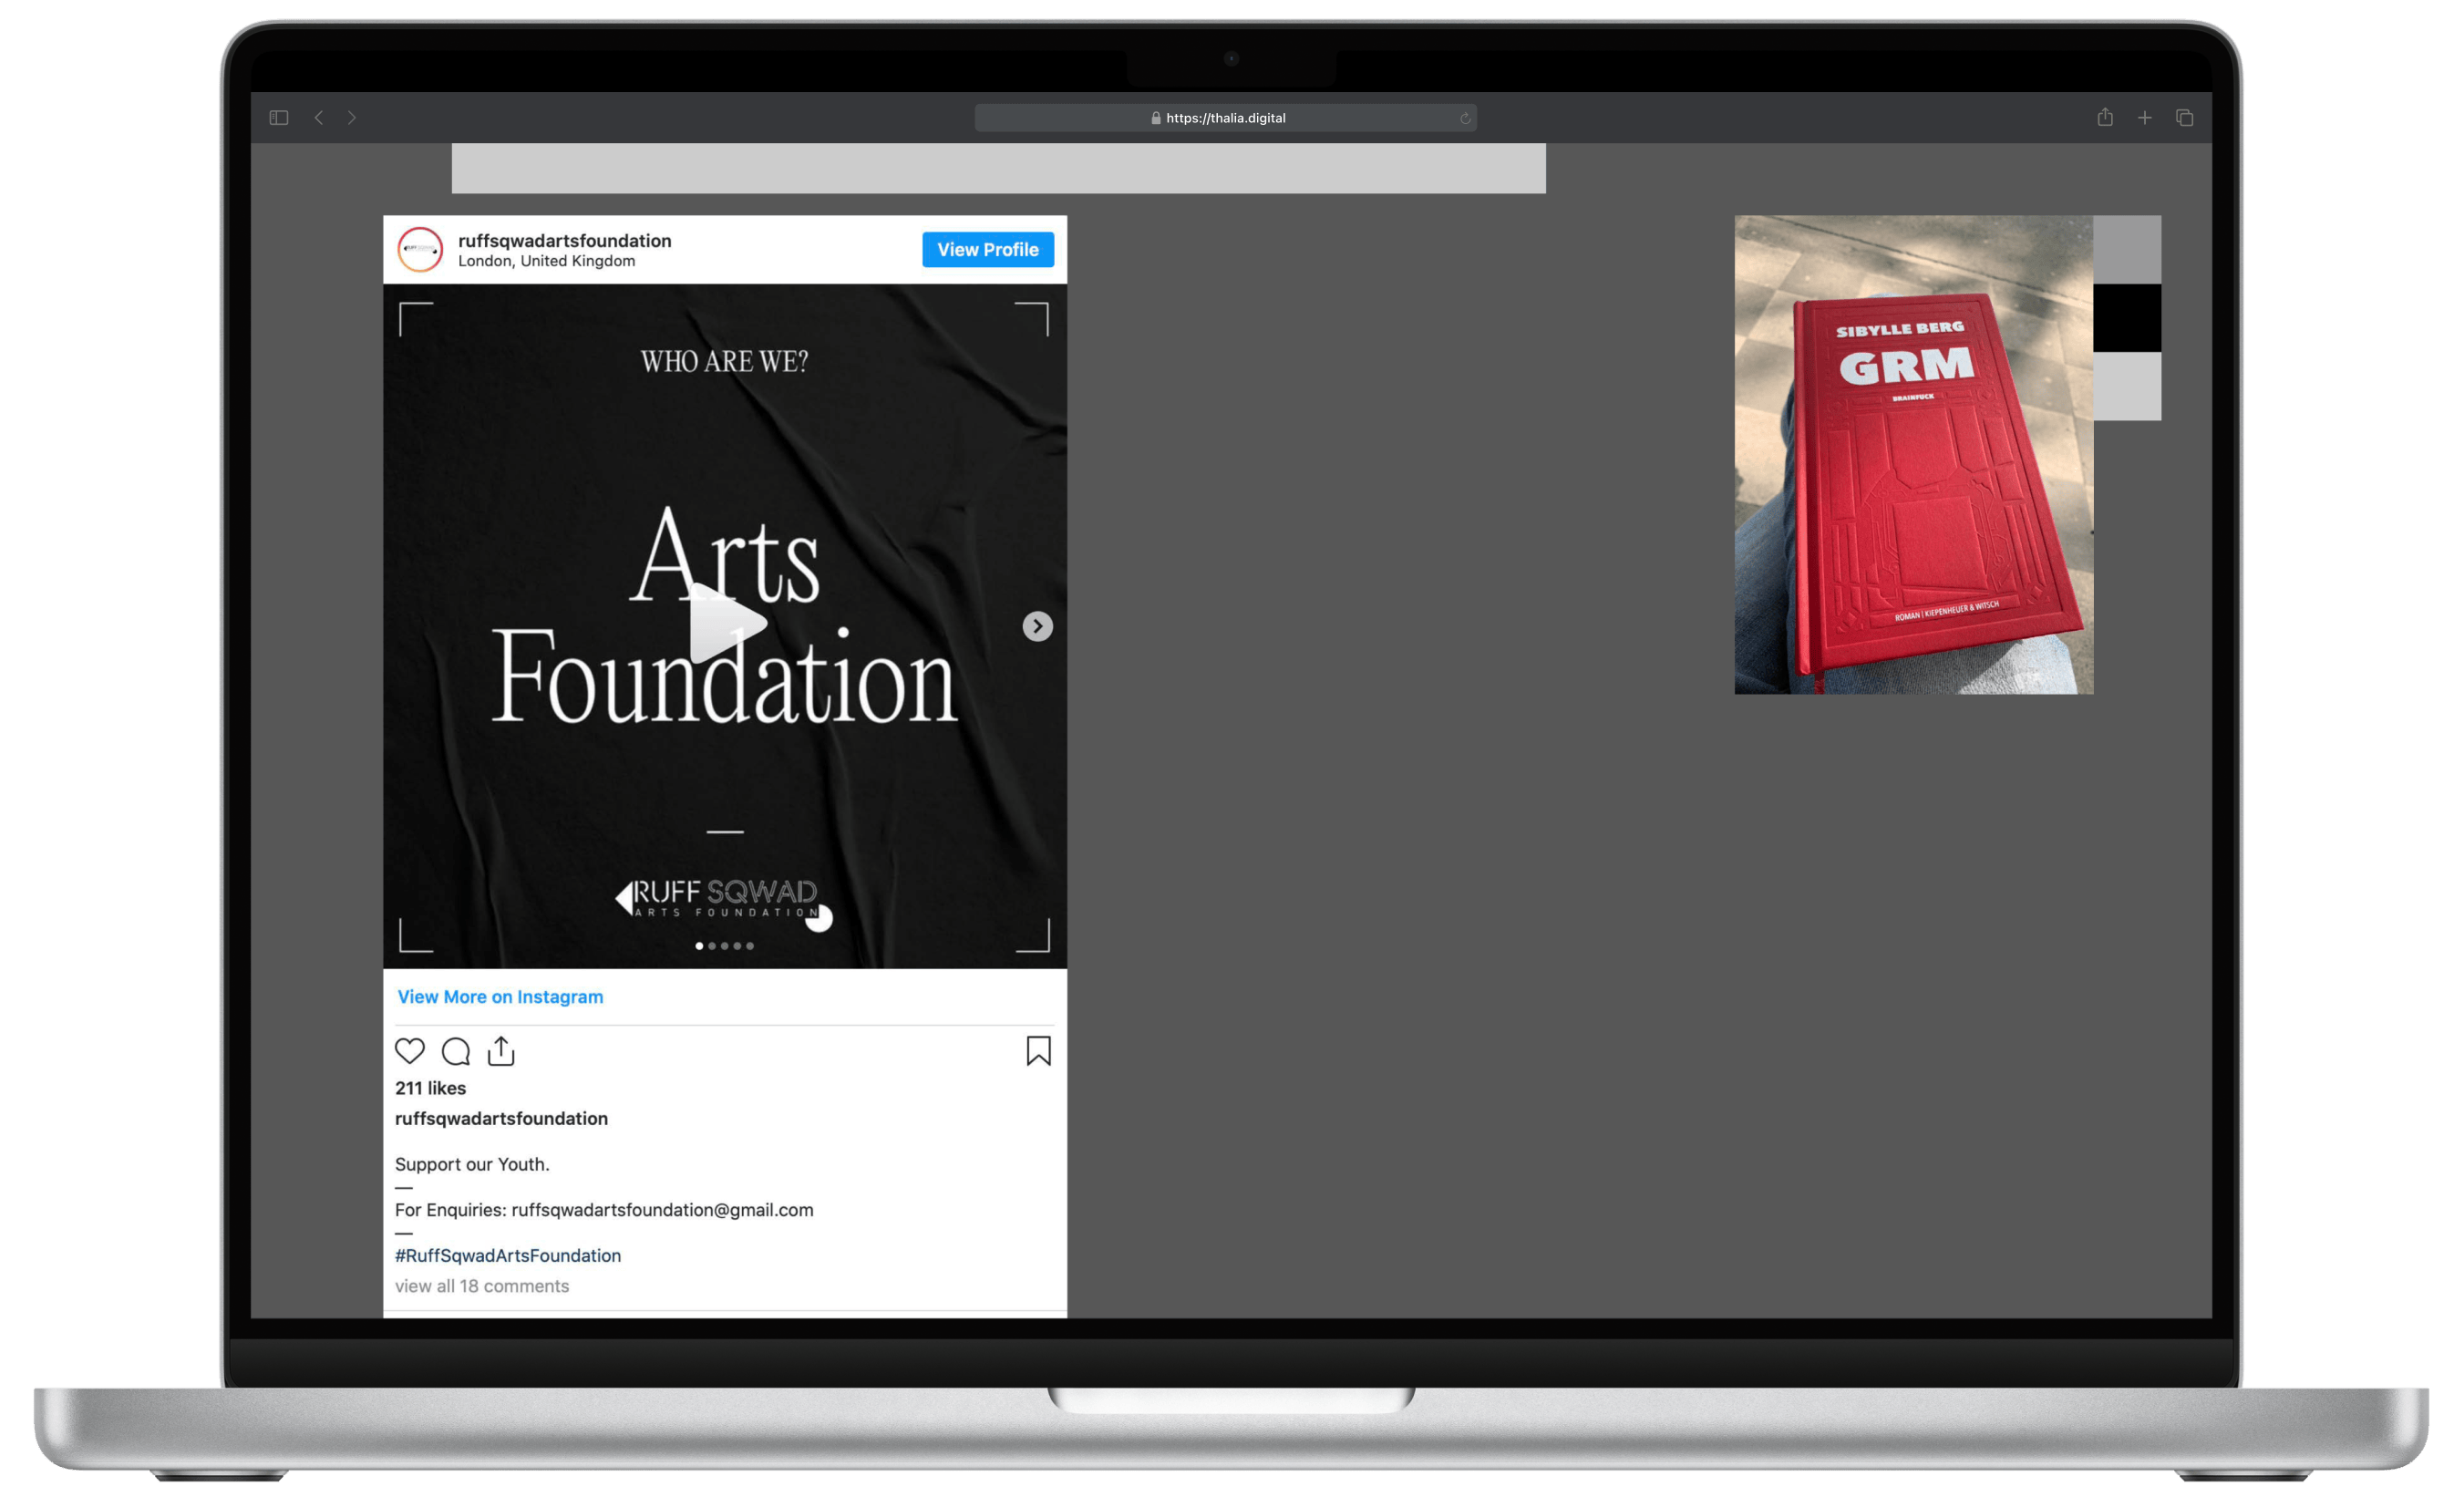This screenshot has height=1497, width=2464.
Task: Select the black color swatch
Action: coord(2127,318)
